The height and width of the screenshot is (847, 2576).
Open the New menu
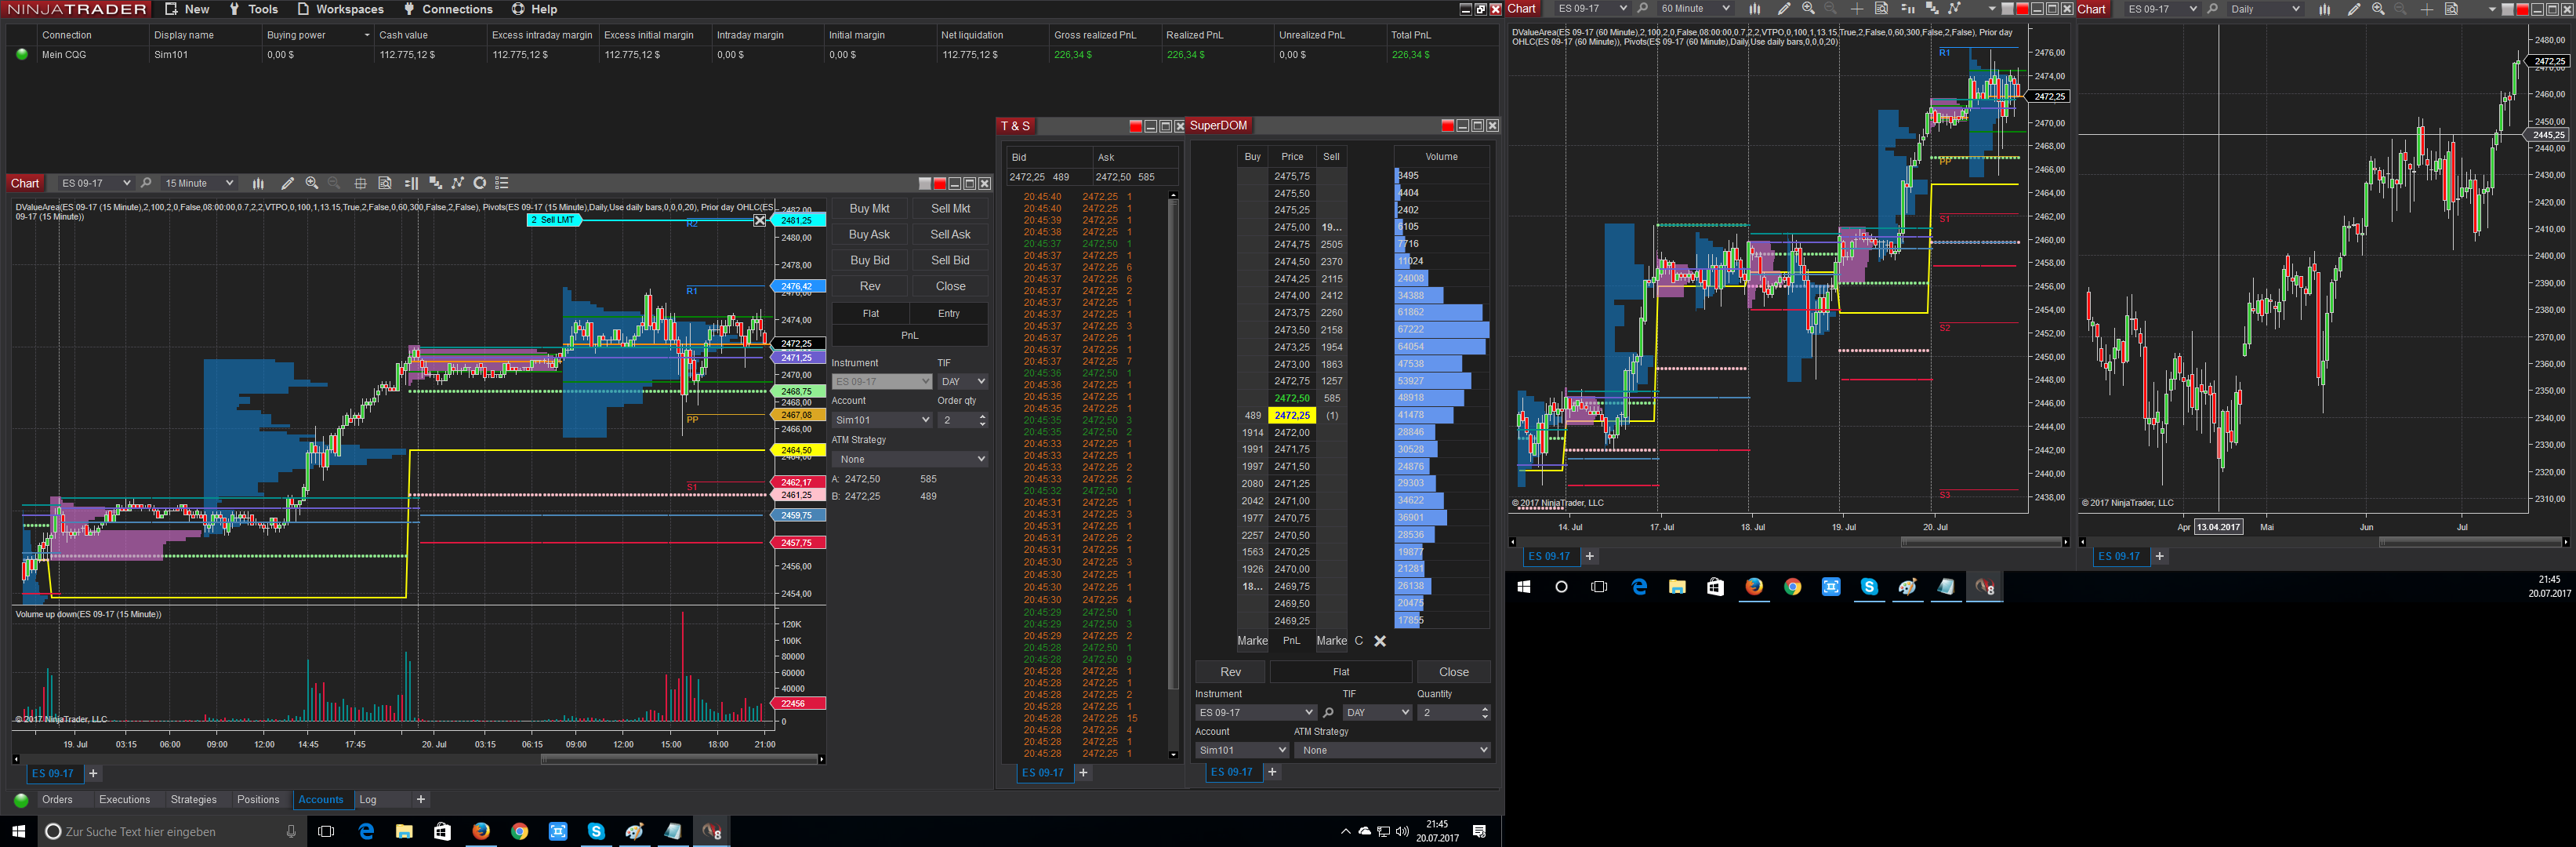(x=187, y=9)
